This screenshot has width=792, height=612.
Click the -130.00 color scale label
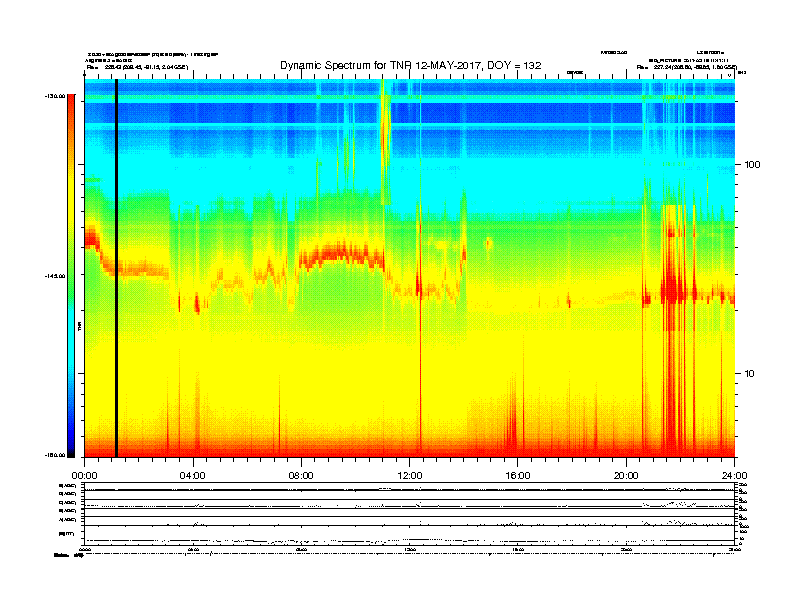[55, 96]
